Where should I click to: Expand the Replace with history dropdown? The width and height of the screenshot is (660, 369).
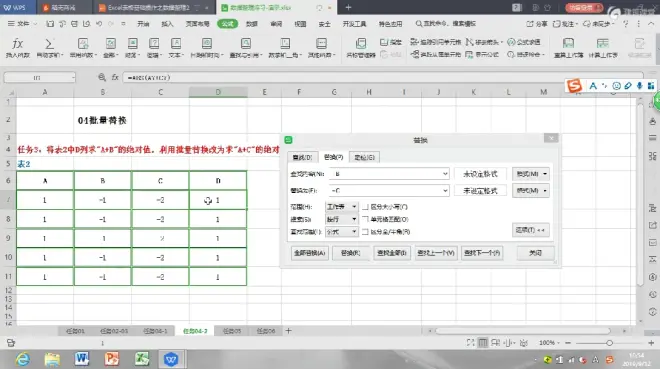(x=445, y=191)
